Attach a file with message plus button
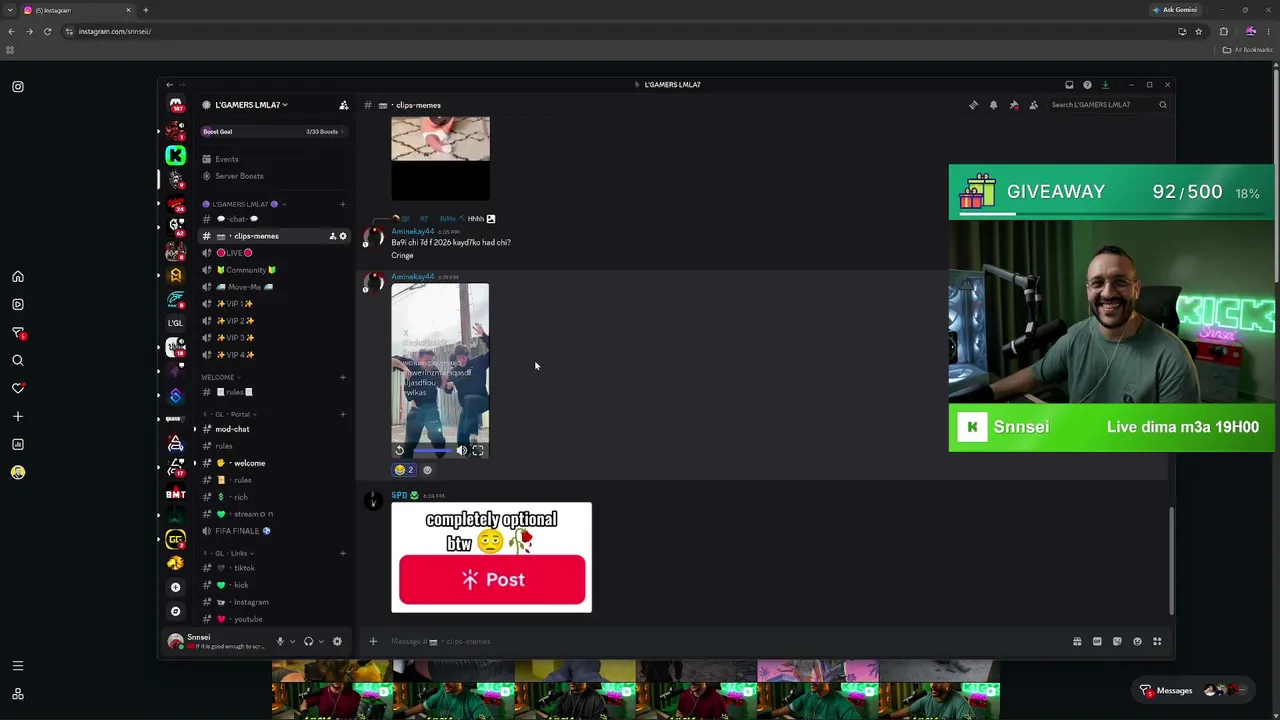Screen dimensions: 1280x720 (x=373, y=641)
